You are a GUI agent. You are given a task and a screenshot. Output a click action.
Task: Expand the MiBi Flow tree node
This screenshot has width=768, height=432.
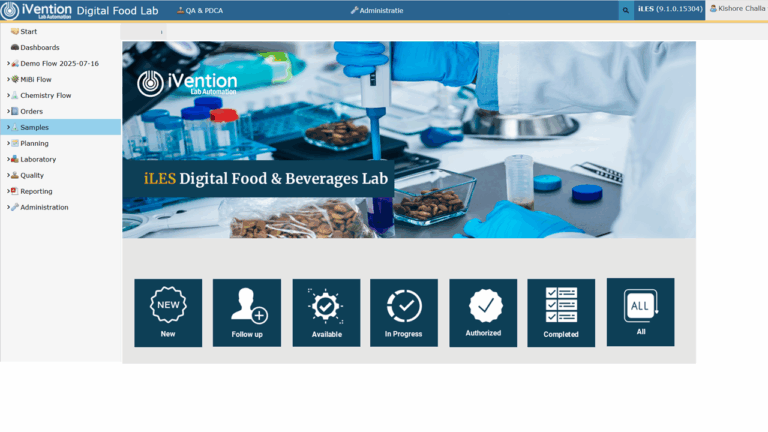tap(8, 79)
